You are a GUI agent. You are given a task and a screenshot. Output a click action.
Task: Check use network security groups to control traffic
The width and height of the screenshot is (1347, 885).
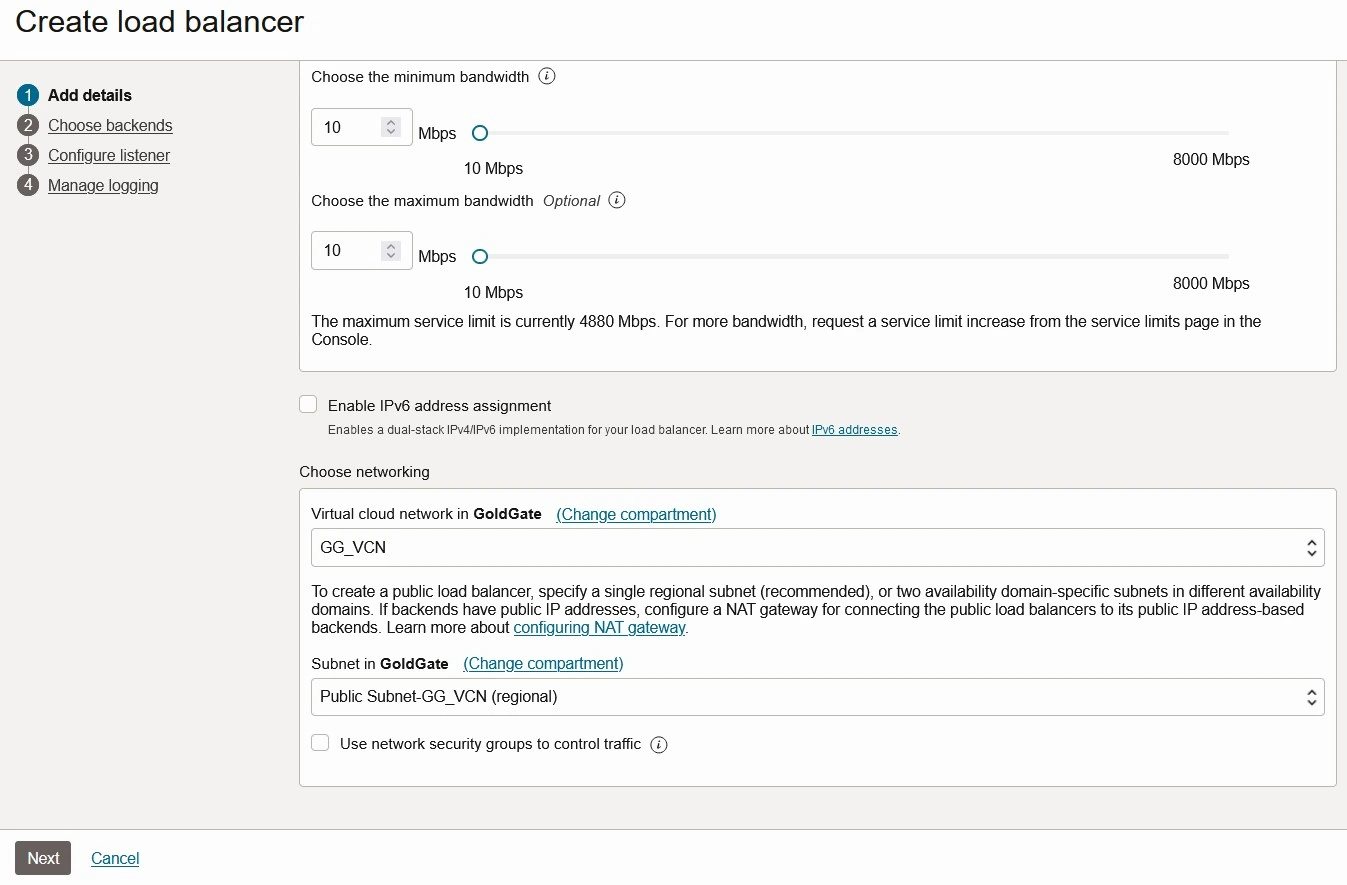320,743
